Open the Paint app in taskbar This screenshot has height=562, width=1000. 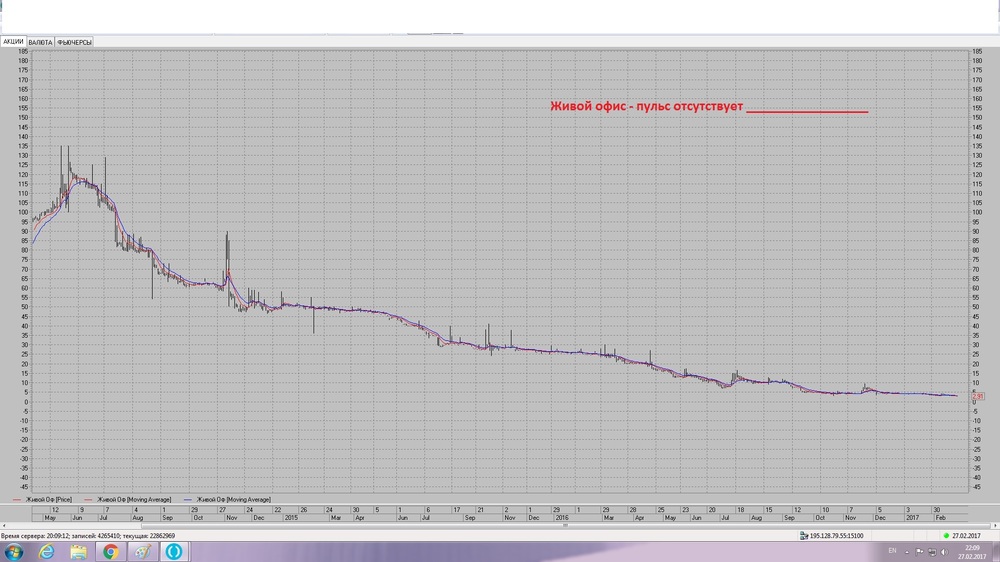pos(142,552)
